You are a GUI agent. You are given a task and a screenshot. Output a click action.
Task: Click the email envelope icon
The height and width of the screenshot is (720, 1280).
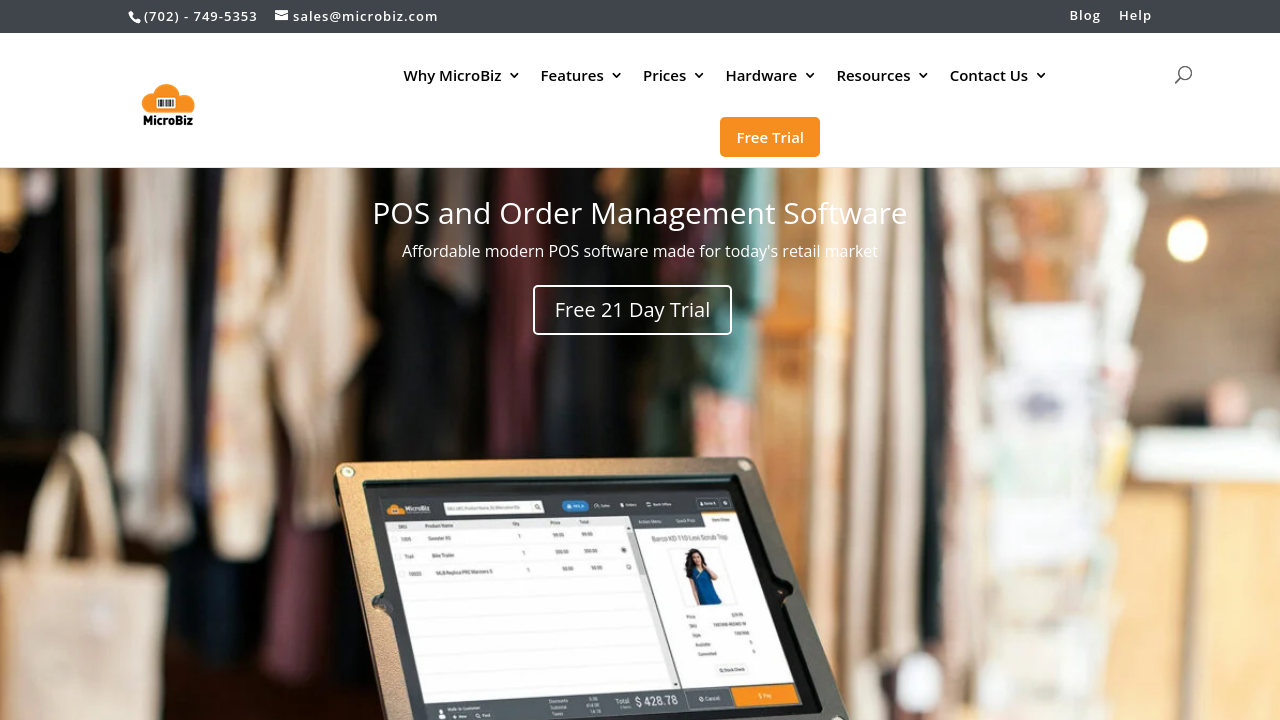click(282, 15)
